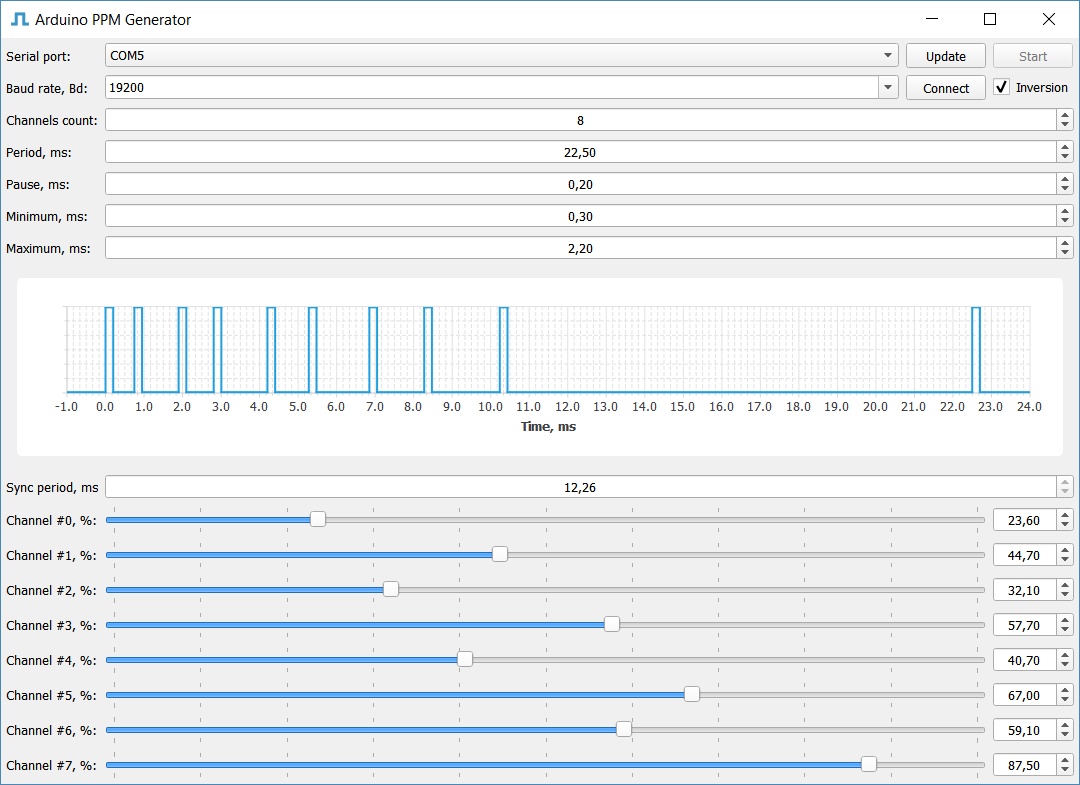Click the Minimum value field 0,30
Viewport: 1080px width, 785px height.
[580, 216]
